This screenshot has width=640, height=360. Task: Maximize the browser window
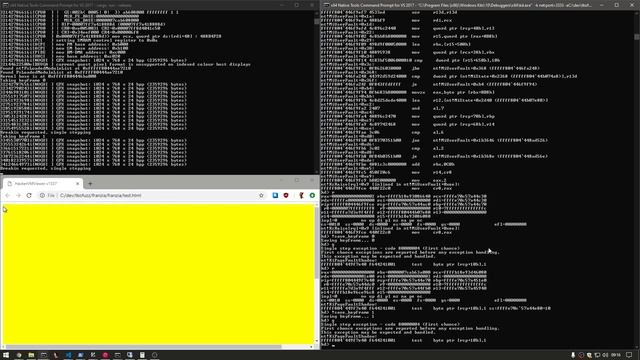pyautogui.click(x=297, y=180)
